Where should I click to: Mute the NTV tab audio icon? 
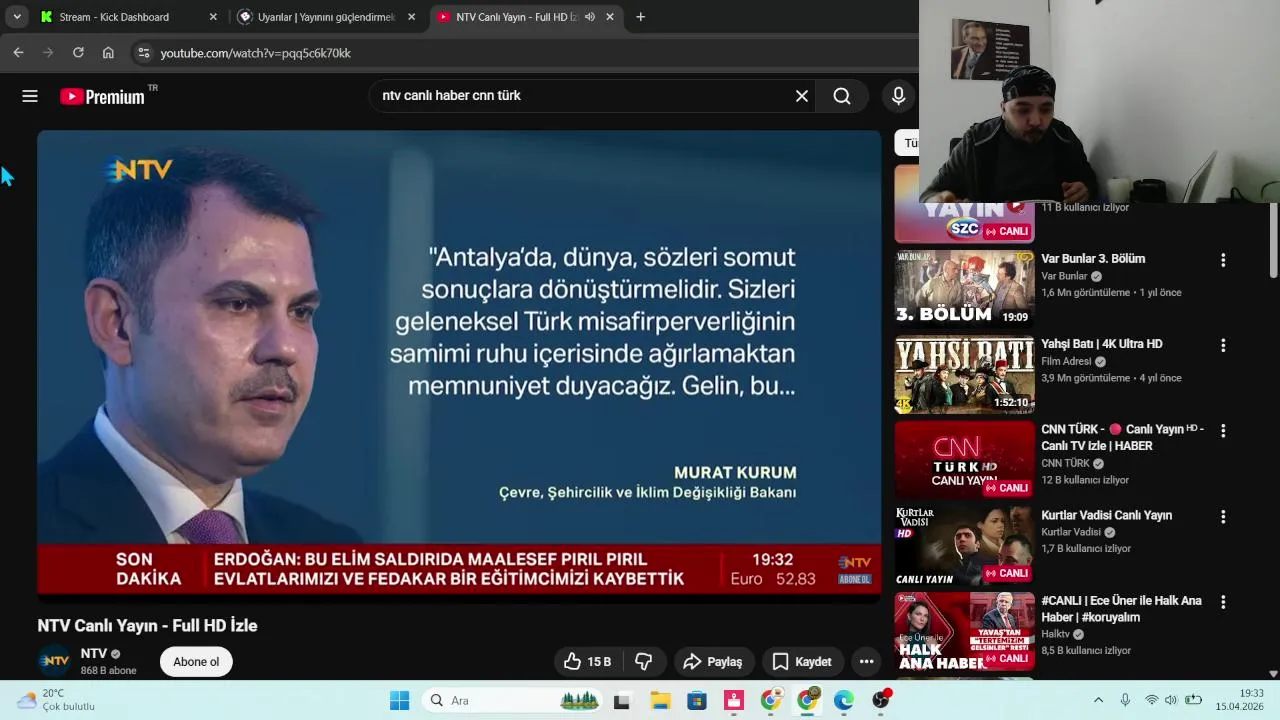tap(590, 17)
